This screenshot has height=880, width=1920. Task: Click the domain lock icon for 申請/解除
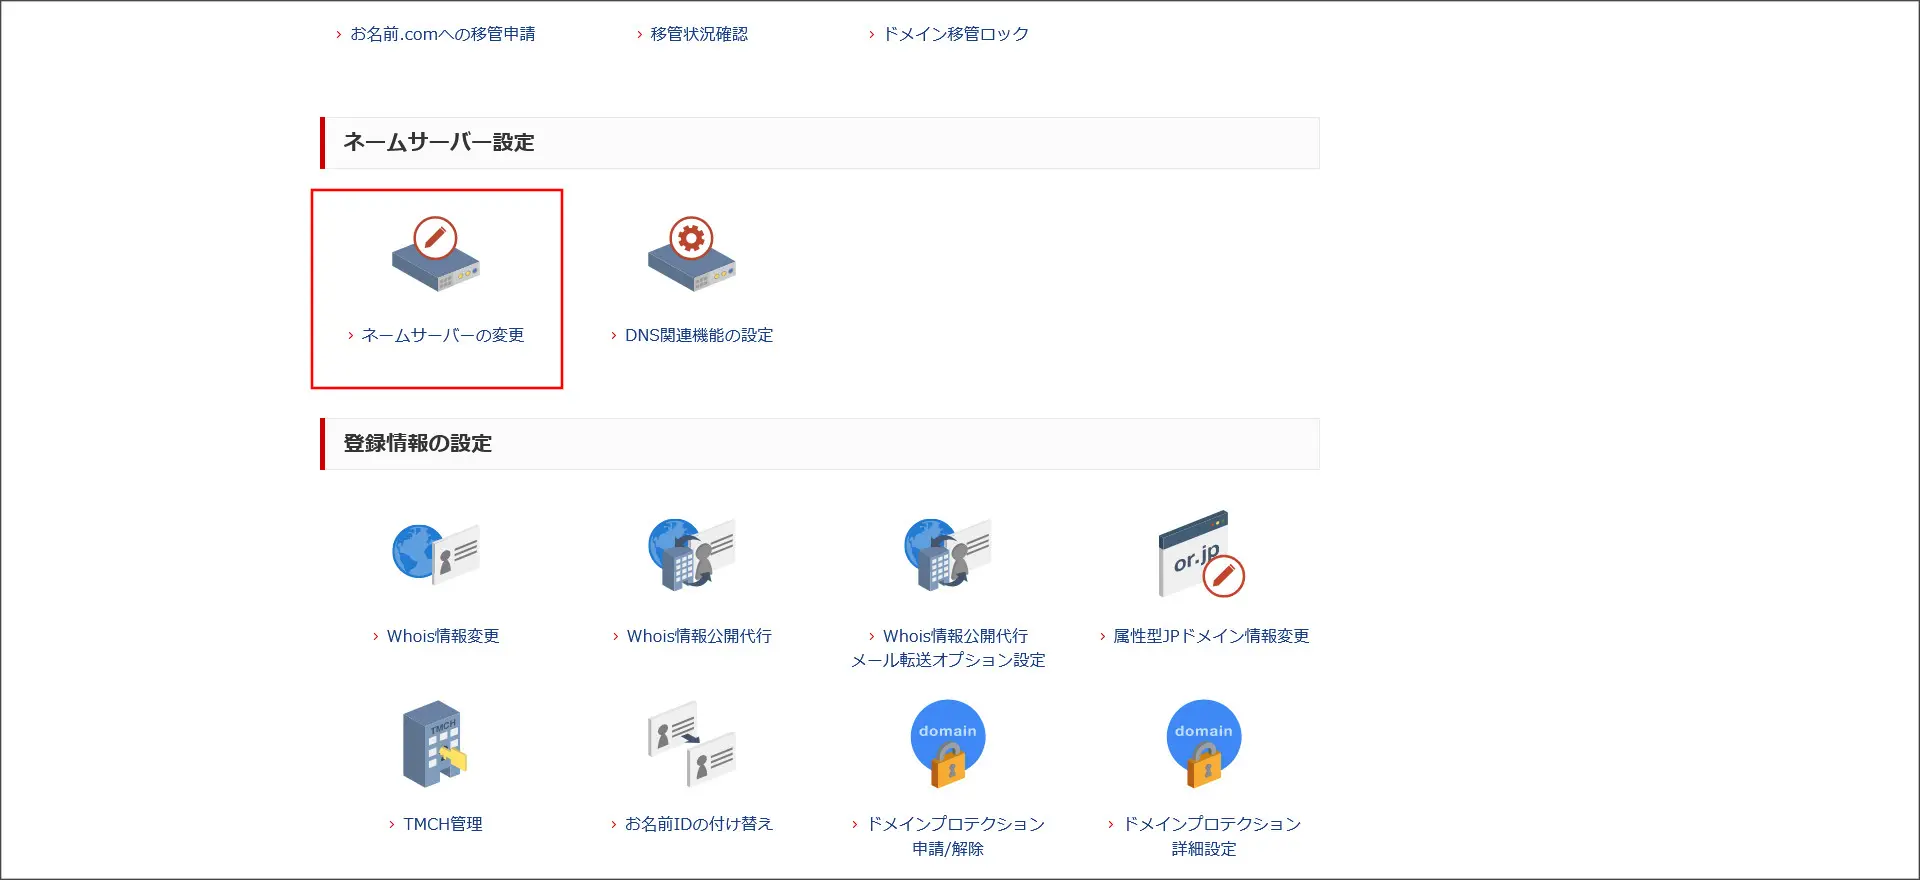click(948, 744)
